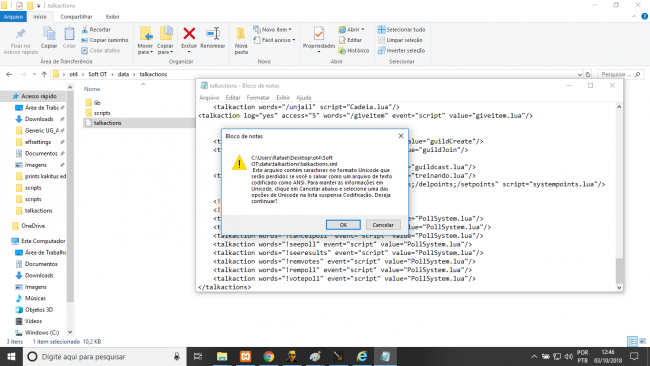Show hidden tray icons chevron
Screen dimensions: 650x366
[534, 356]
